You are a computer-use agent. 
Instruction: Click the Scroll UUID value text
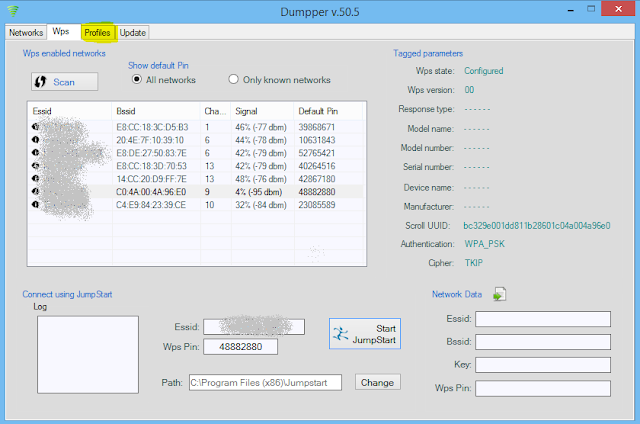pyautogui.click(x=537, y=226)
